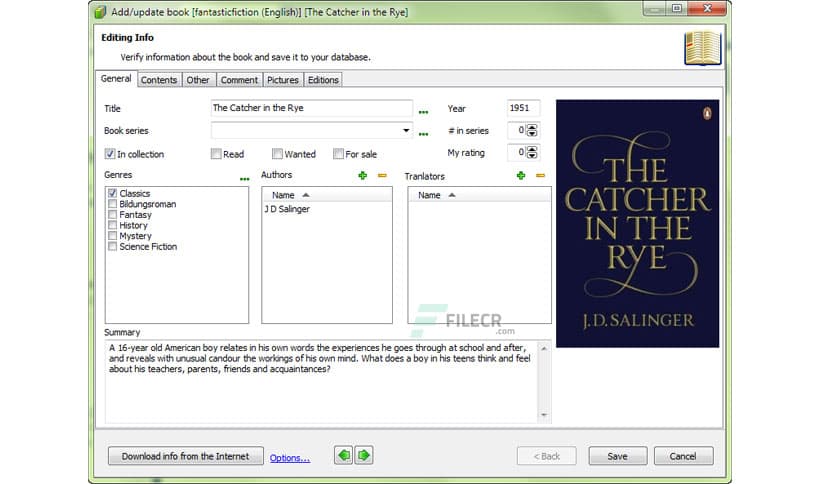Open the Comment tab

[239, 80]
